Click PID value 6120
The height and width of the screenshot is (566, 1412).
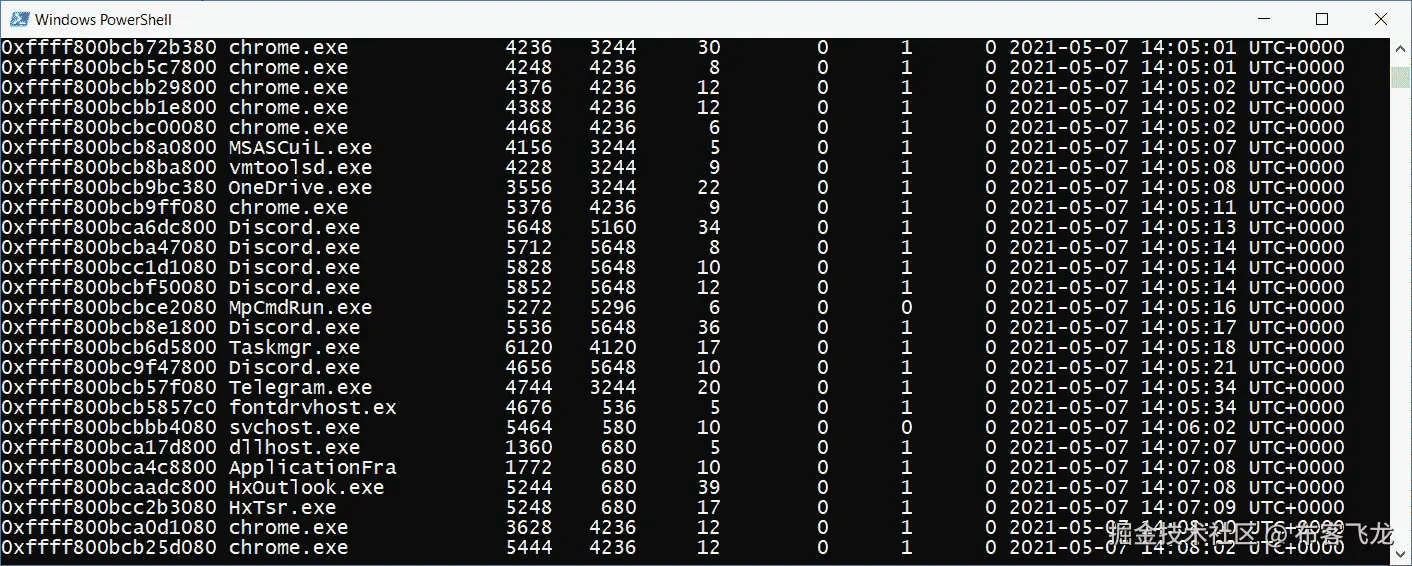(528, 347)
